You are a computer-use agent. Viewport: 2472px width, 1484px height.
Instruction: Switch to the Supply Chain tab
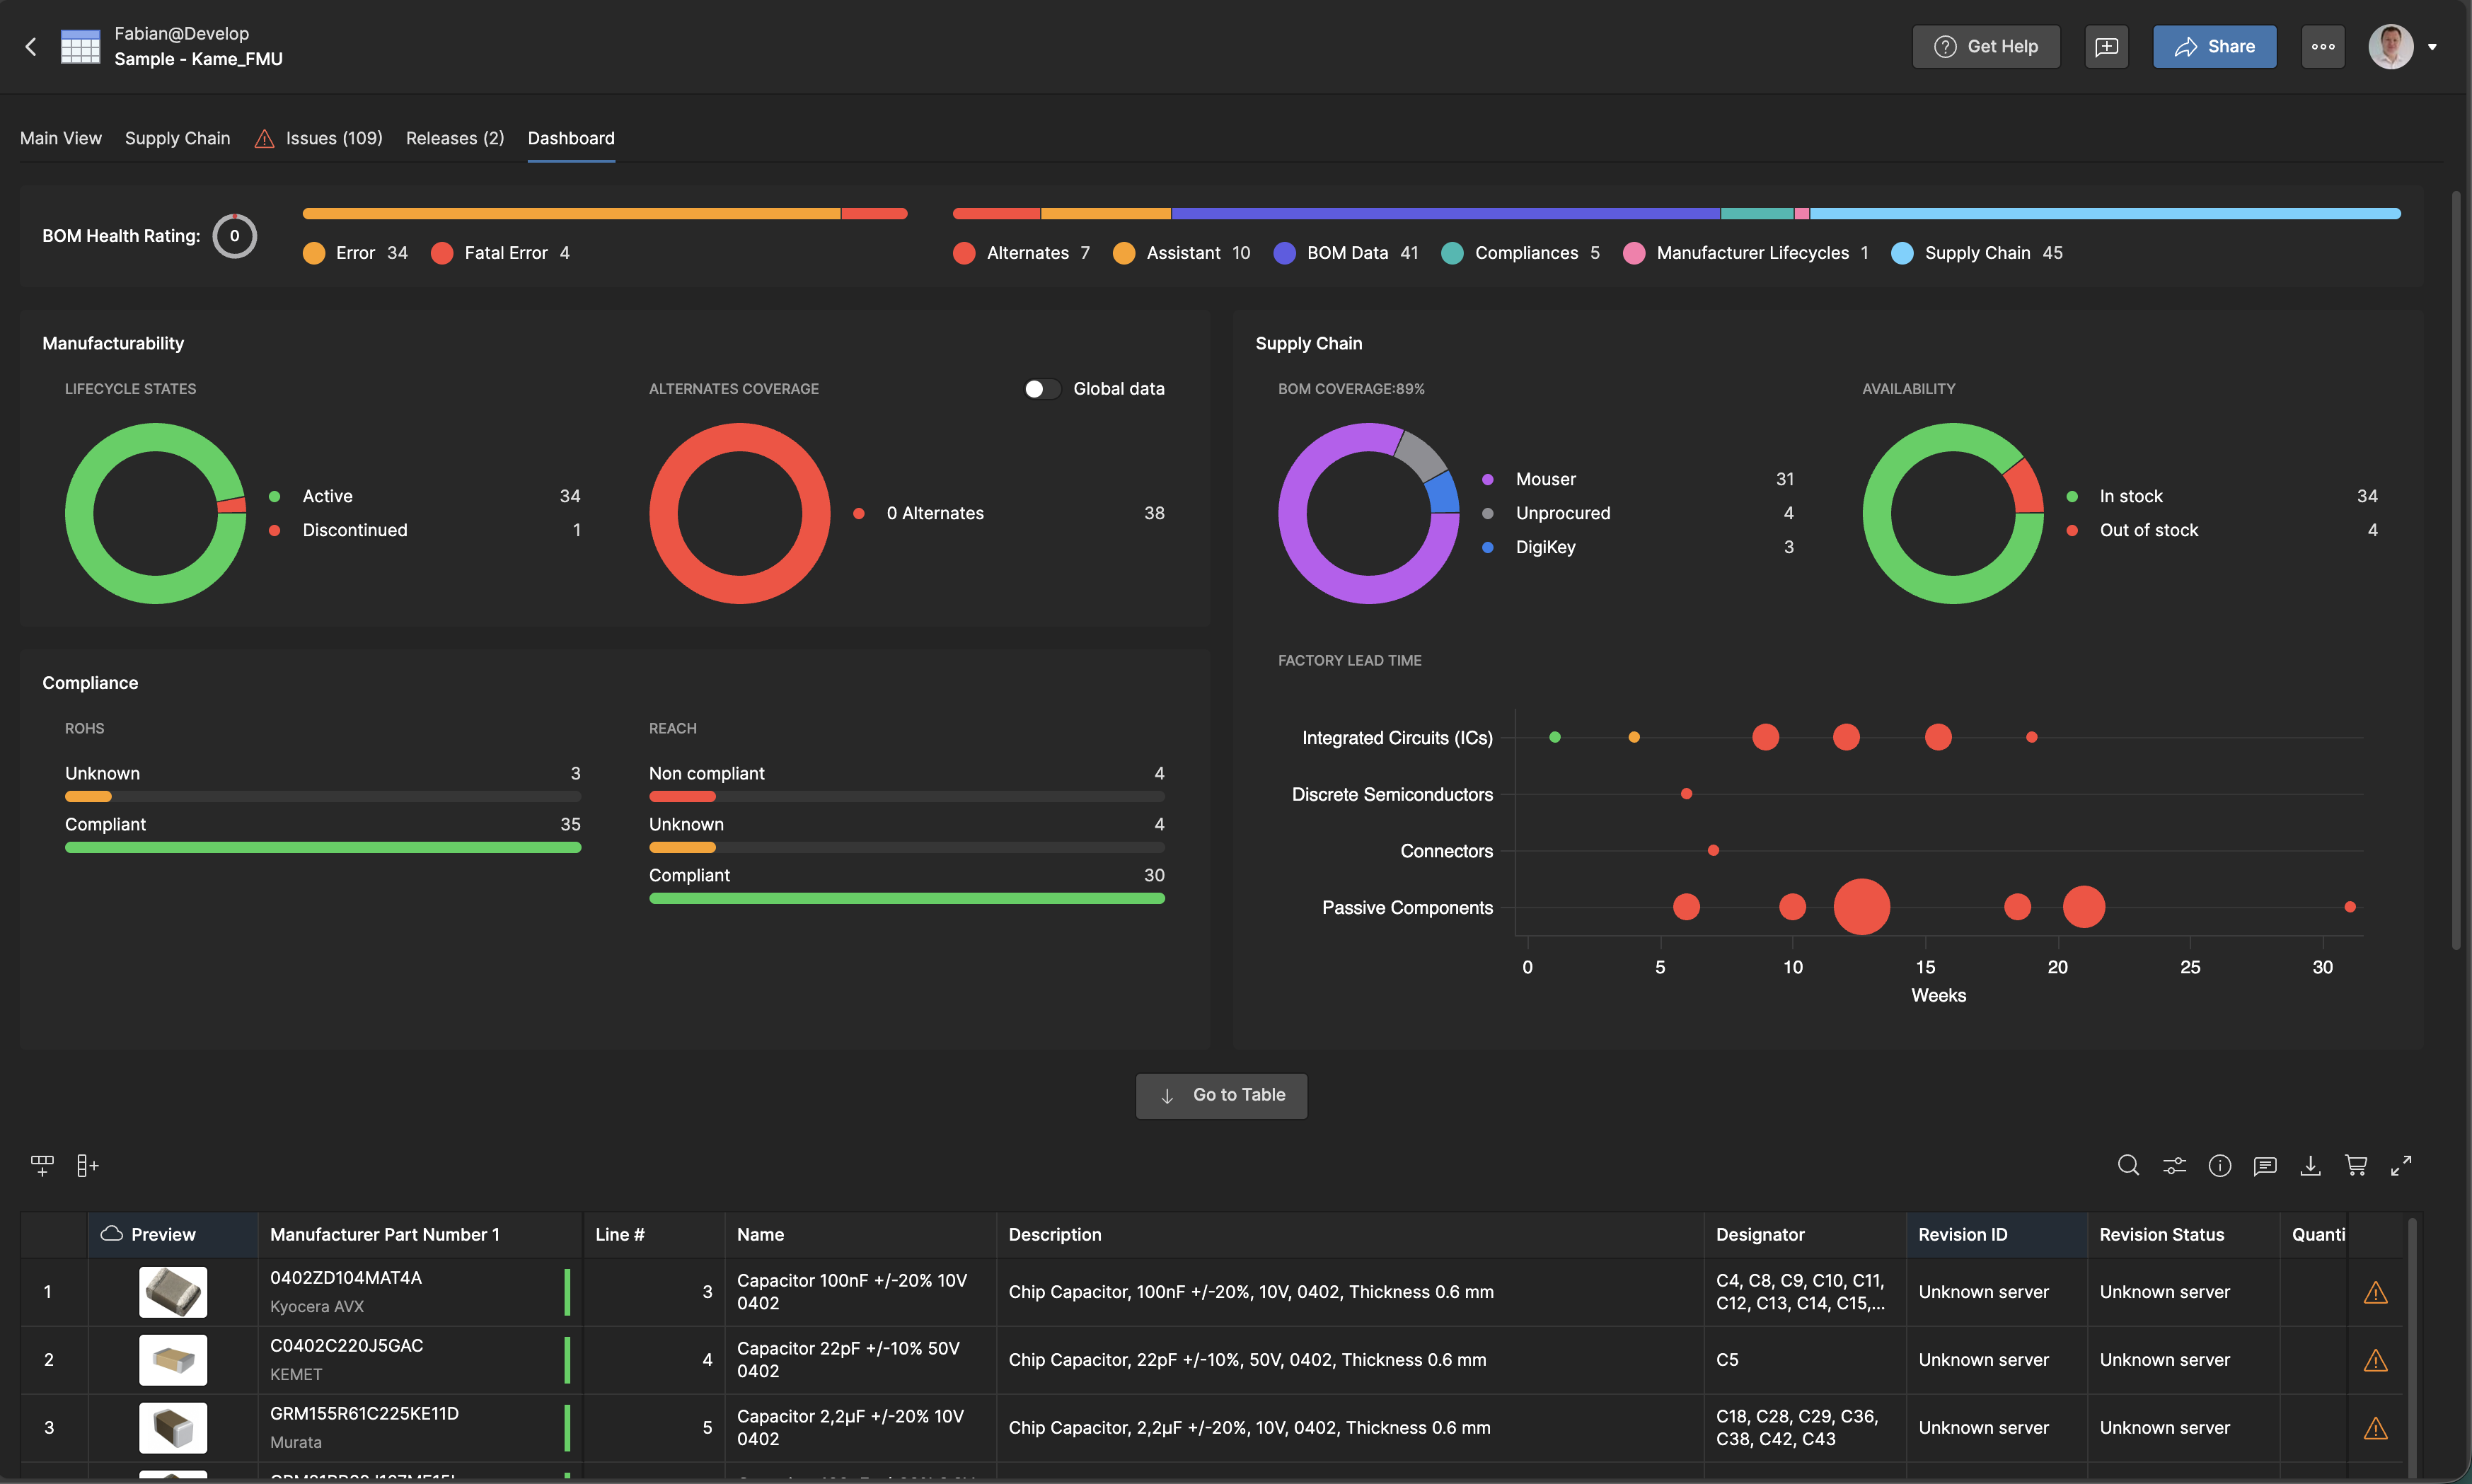(x=177, y=138)
